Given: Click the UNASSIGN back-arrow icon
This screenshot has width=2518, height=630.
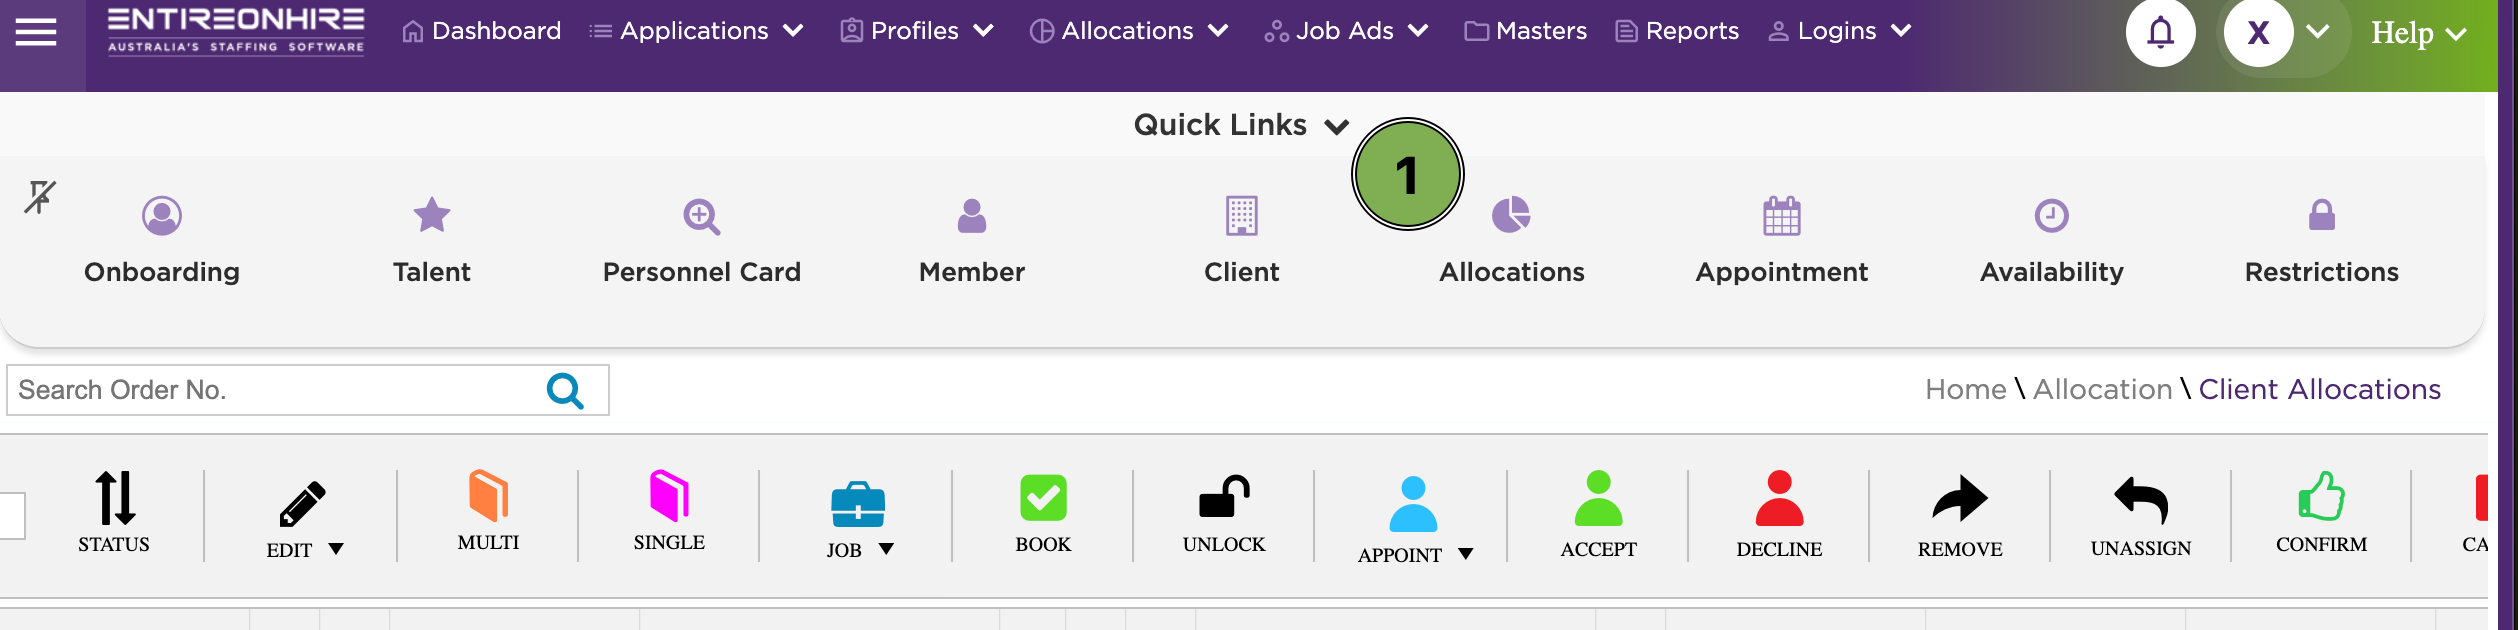Looking at the screenshot, I should tap(2141, 499).
